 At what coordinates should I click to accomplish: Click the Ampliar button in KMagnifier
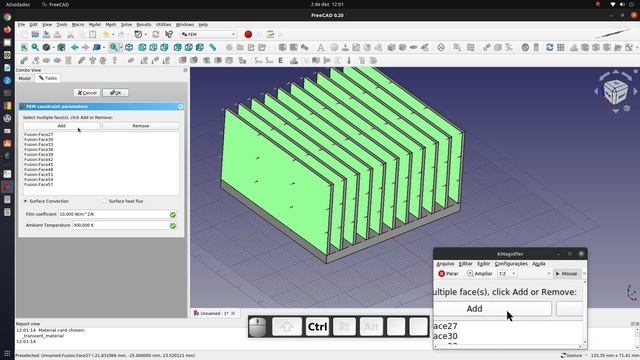pos(480,273)
